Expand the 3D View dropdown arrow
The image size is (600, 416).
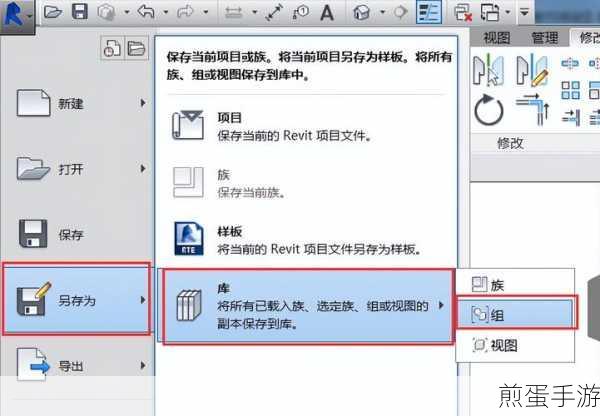(x=382, y=13)
